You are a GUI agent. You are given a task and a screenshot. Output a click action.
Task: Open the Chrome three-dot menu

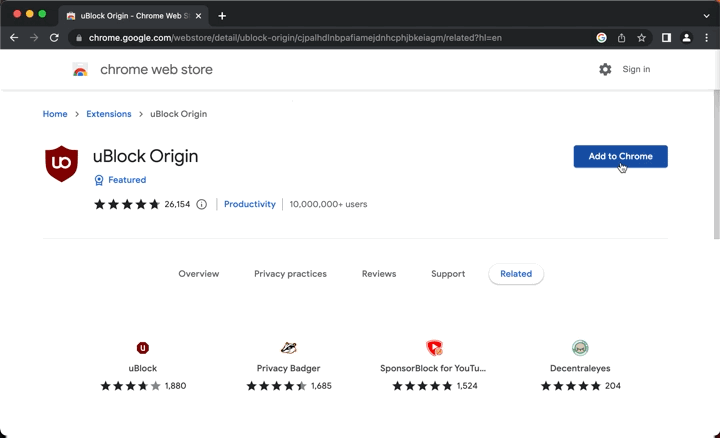pos(706,38)
